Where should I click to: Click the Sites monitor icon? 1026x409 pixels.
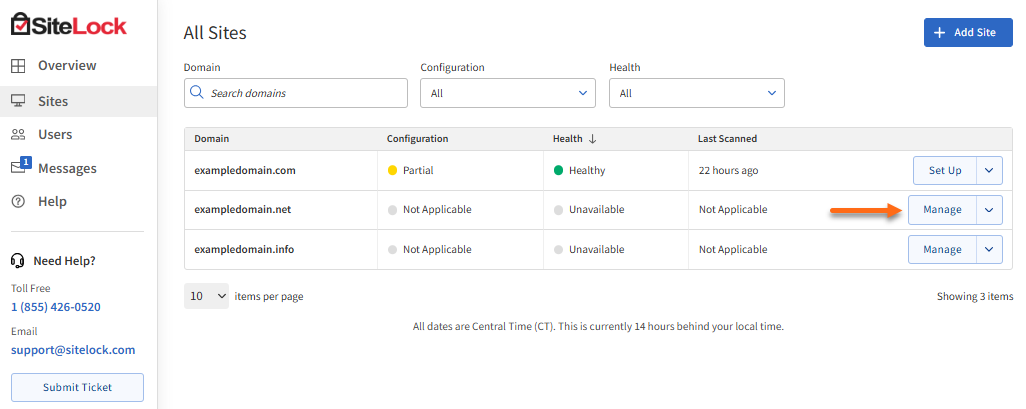18,101
